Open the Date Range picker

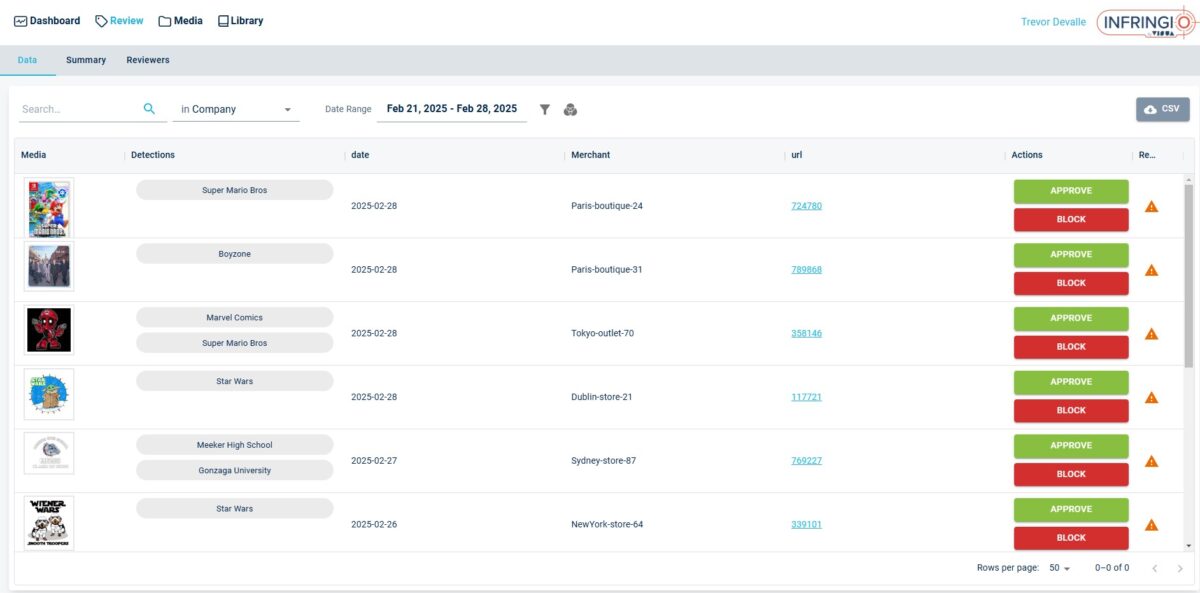click(x=452, y=109)
